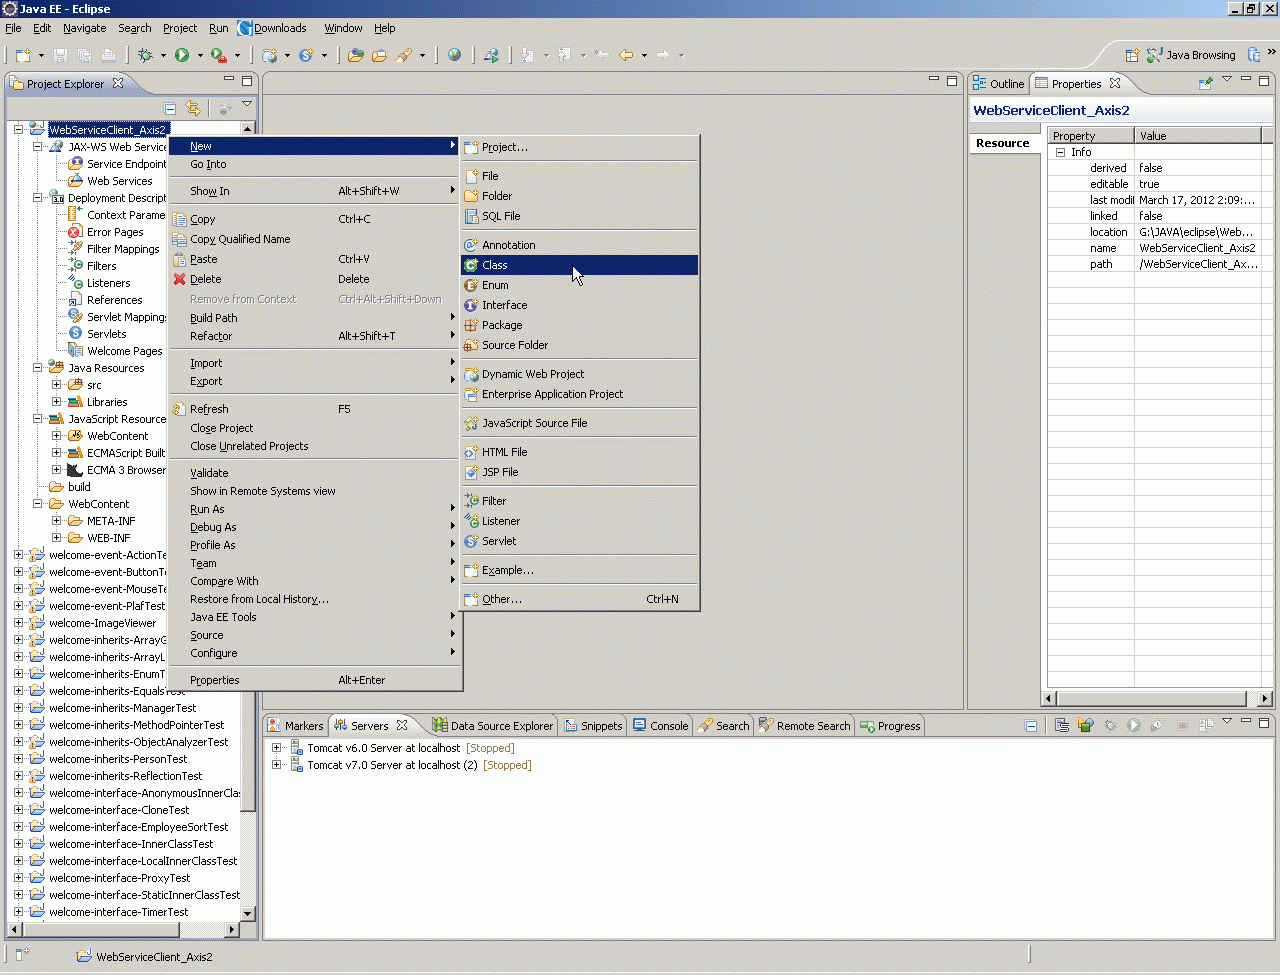The width and height of the screenshot is (1280, 975).
Task: Click the Print icon in the toolbar
Action: click(108, 55)
